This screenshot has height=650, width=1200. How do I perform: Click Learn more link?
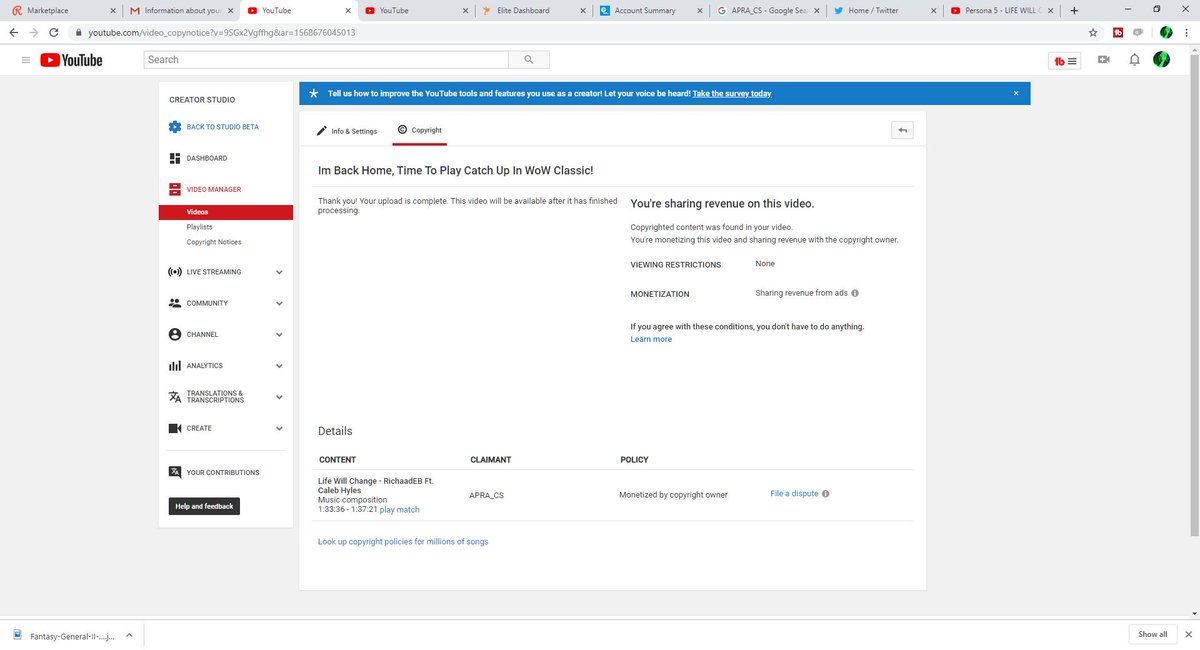pyautogui.click(x=651, y=339)
